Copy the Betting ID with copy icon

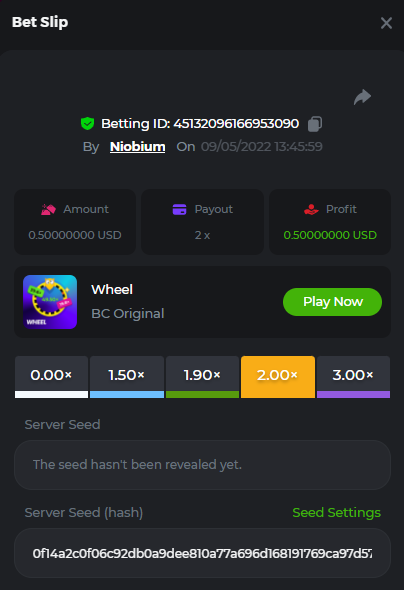[x=315, y=124]
